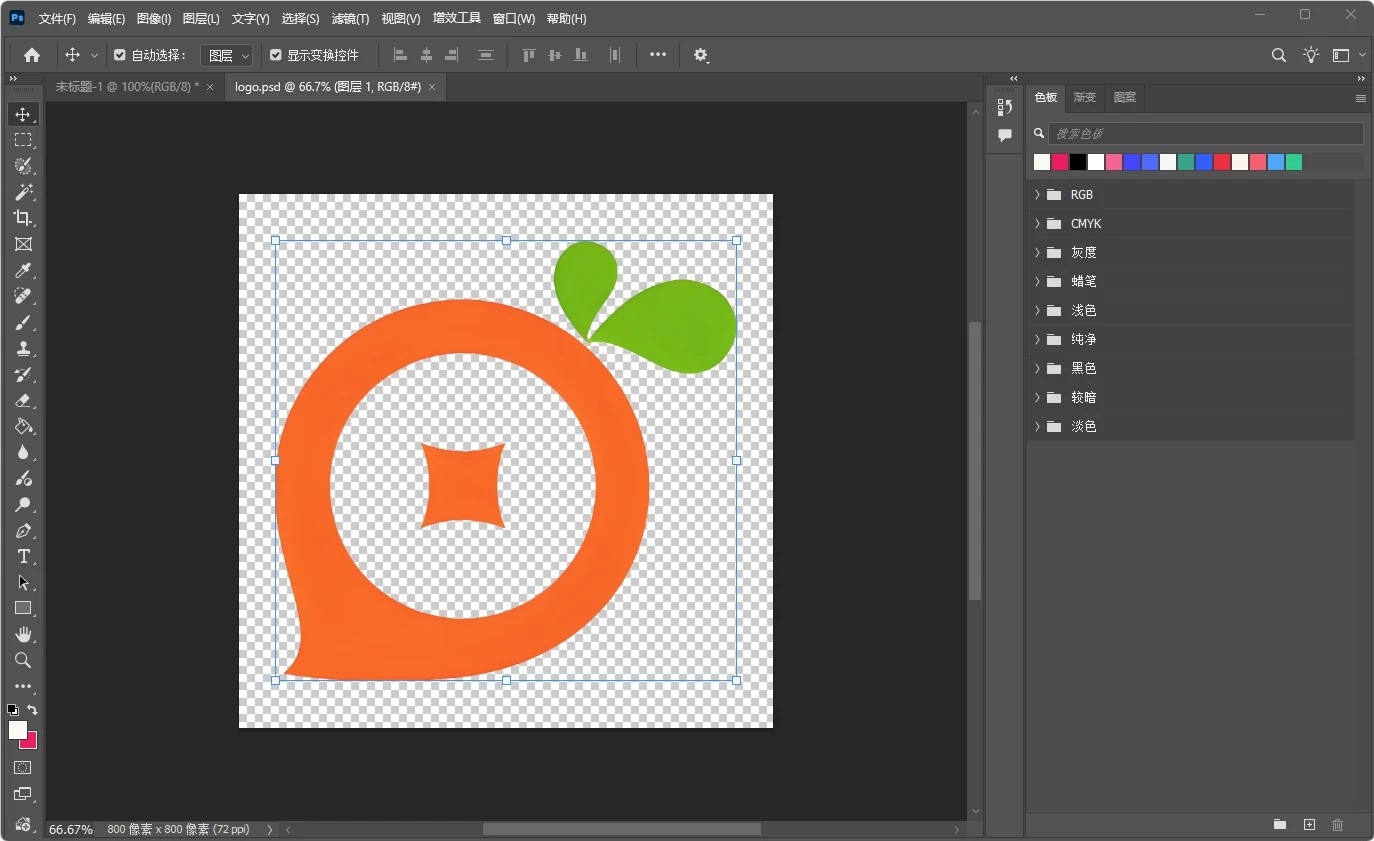This screenshot has width=1374, height=841.
Task: Select the Hand tool
Action: [23, 634]
